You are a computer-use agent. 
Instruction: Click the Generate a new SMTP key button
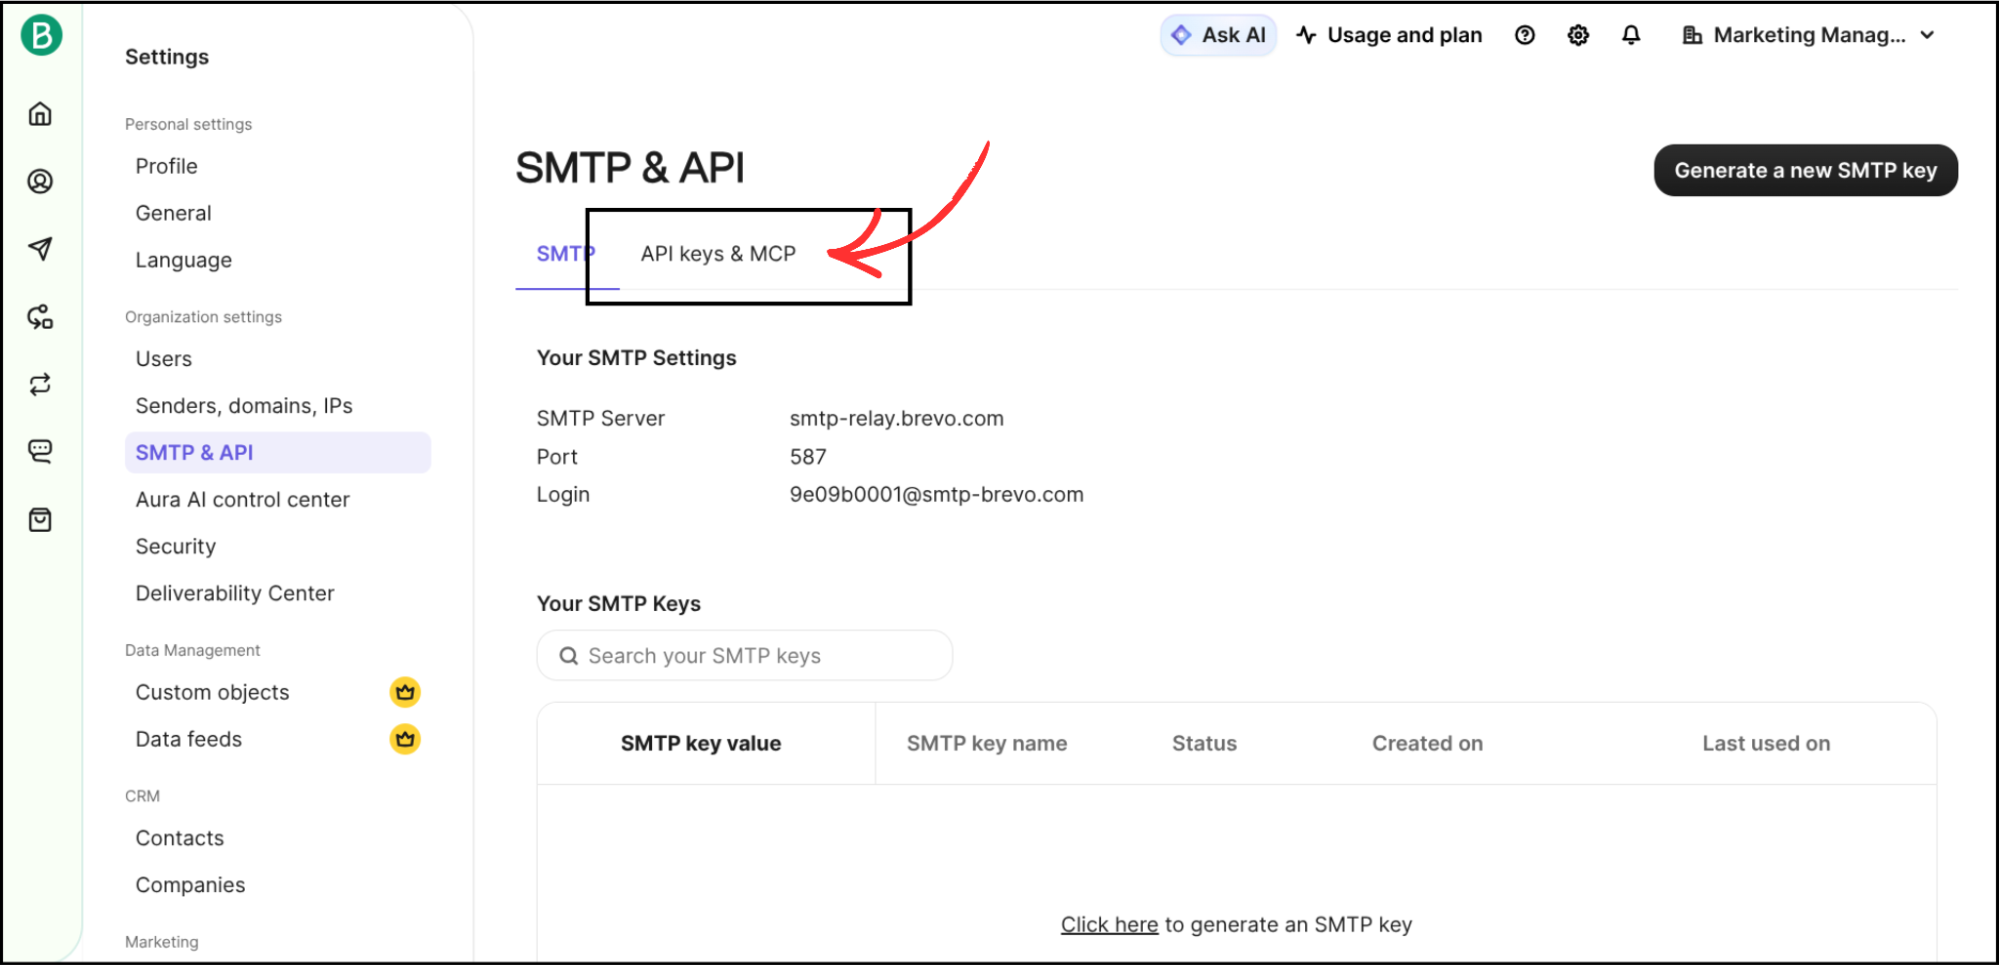[1805, 170]
